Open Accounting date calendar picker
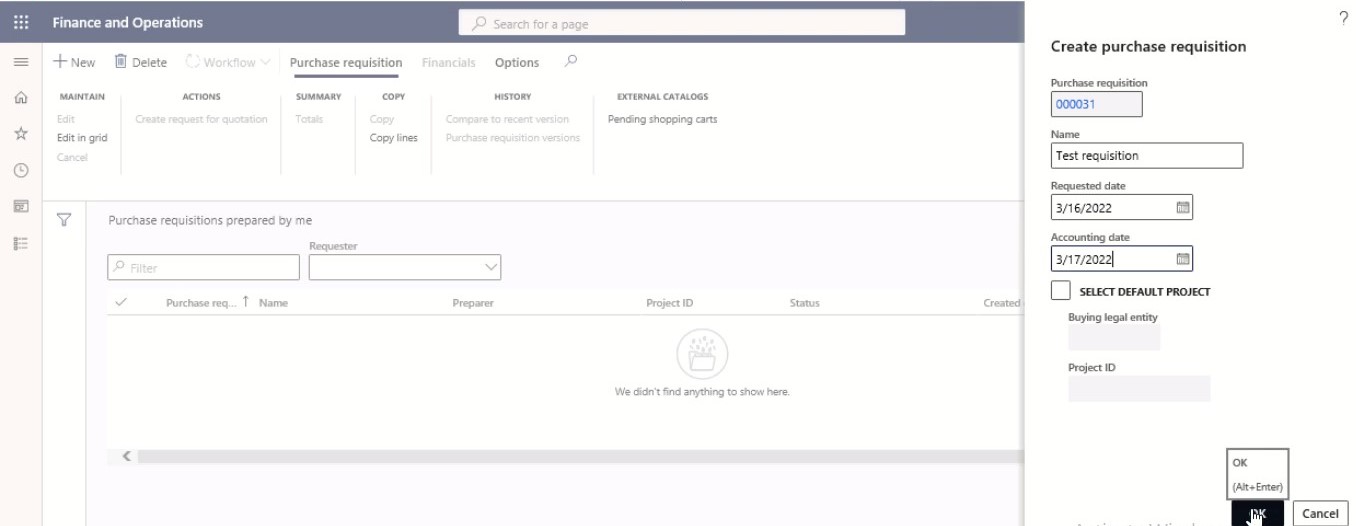 click(x=1182, y=259)
